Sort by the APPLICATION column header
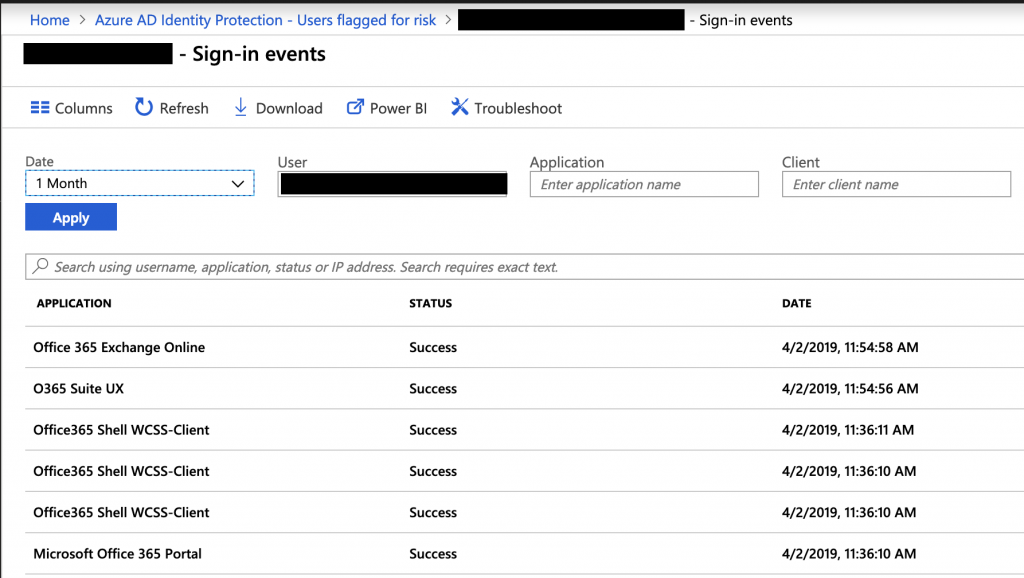1024x578 pixels. [74, 303]
